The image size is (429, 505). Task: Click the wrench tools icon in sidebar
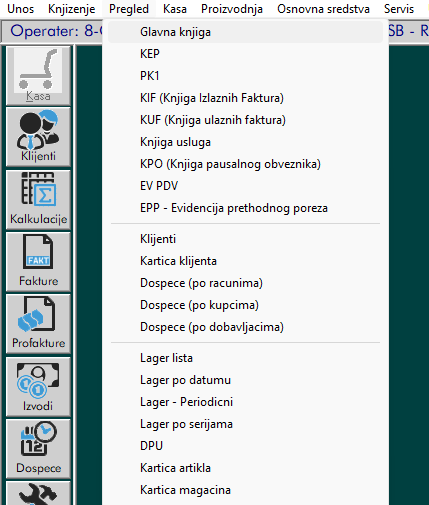point(38,493)
